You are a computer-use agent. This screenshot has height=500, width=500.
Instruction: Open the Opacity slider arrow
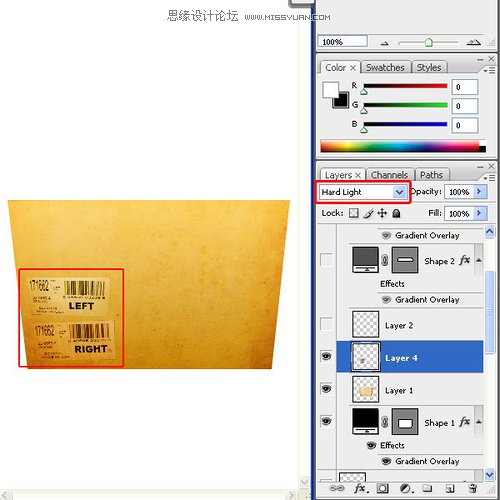coord(480,191)
